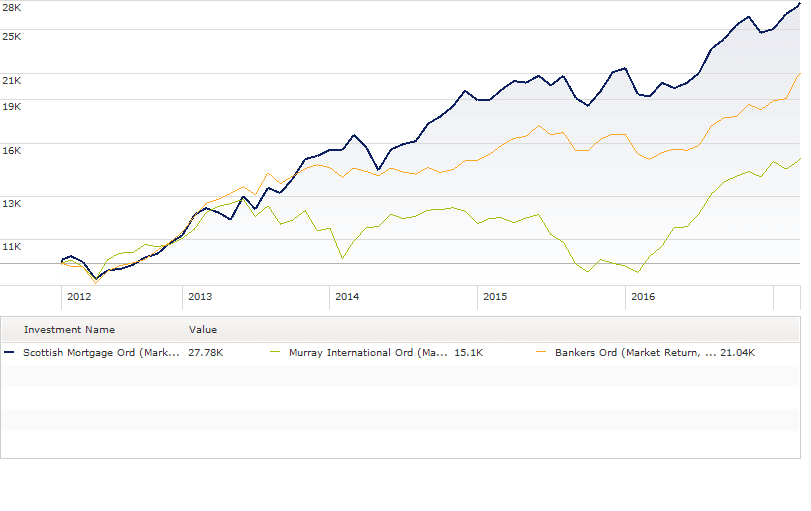Click the 28K label on the vertical axis

click(12, 7)
